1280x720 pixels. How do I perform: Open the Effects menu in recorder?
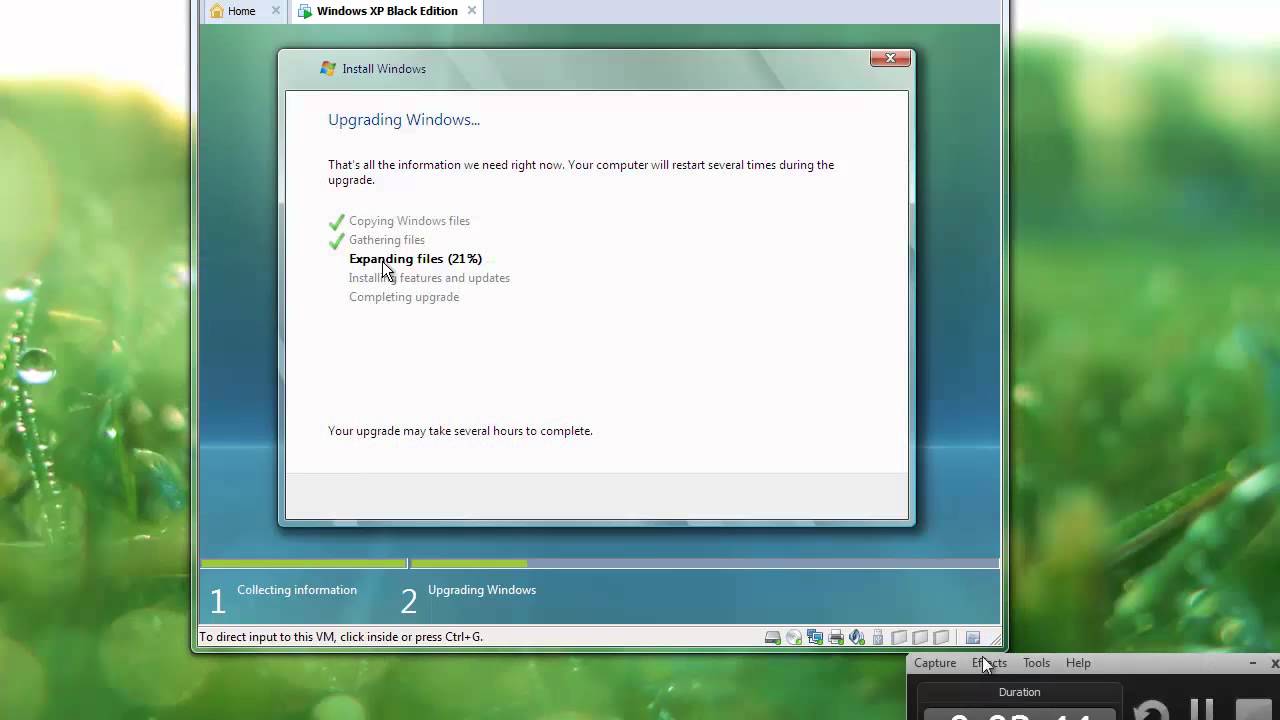click(x=989, y=663)
